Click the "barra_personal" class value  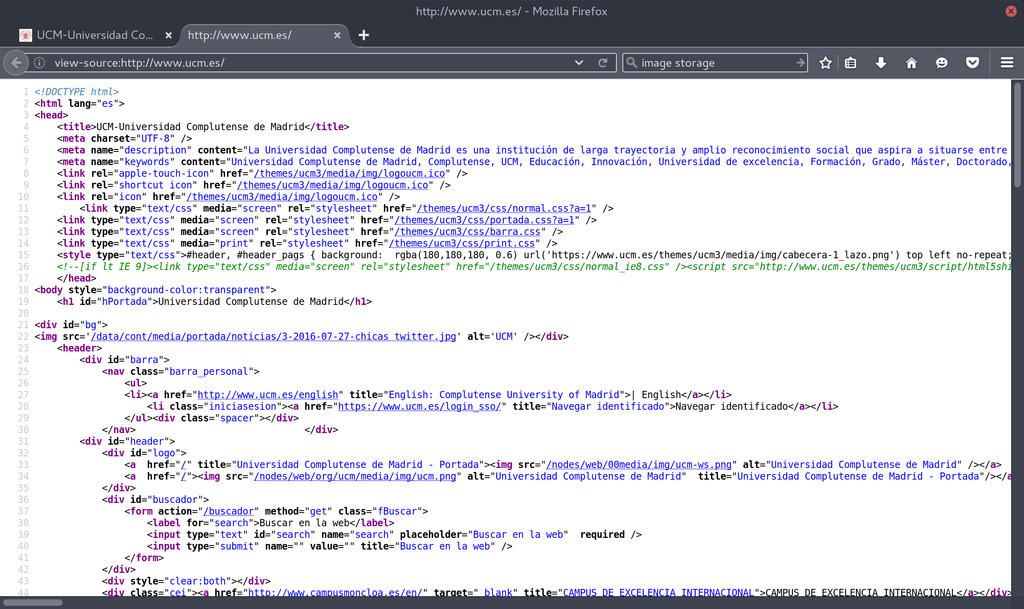pos(209,372)
